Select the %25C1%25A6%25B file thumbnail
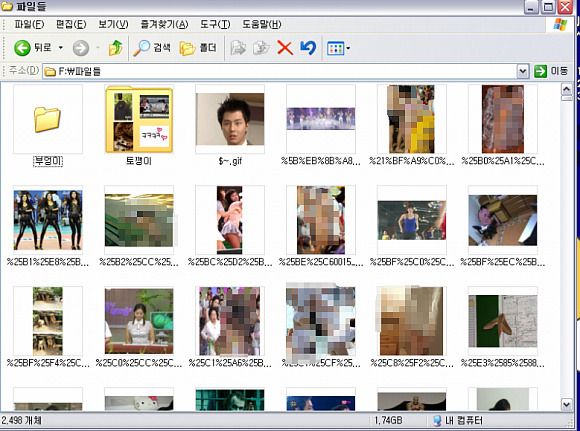 (230, 321)
